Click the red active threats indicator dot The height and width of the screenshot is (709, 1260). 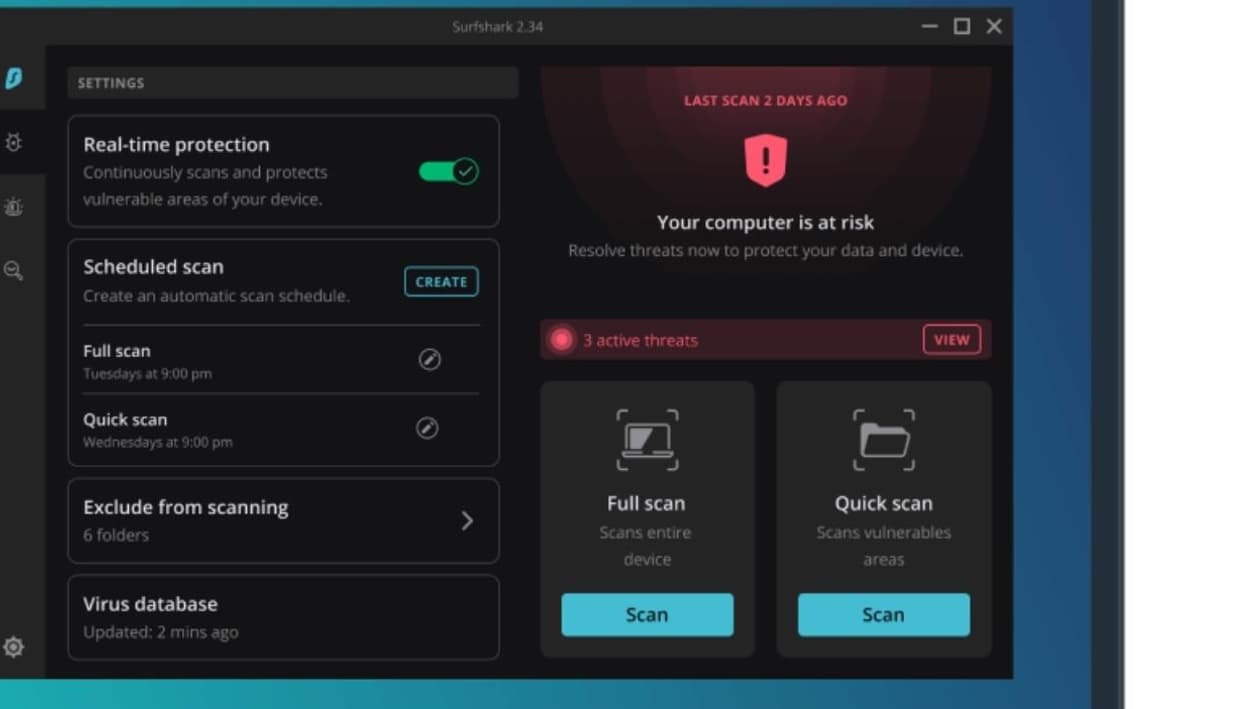pos(562,340)
